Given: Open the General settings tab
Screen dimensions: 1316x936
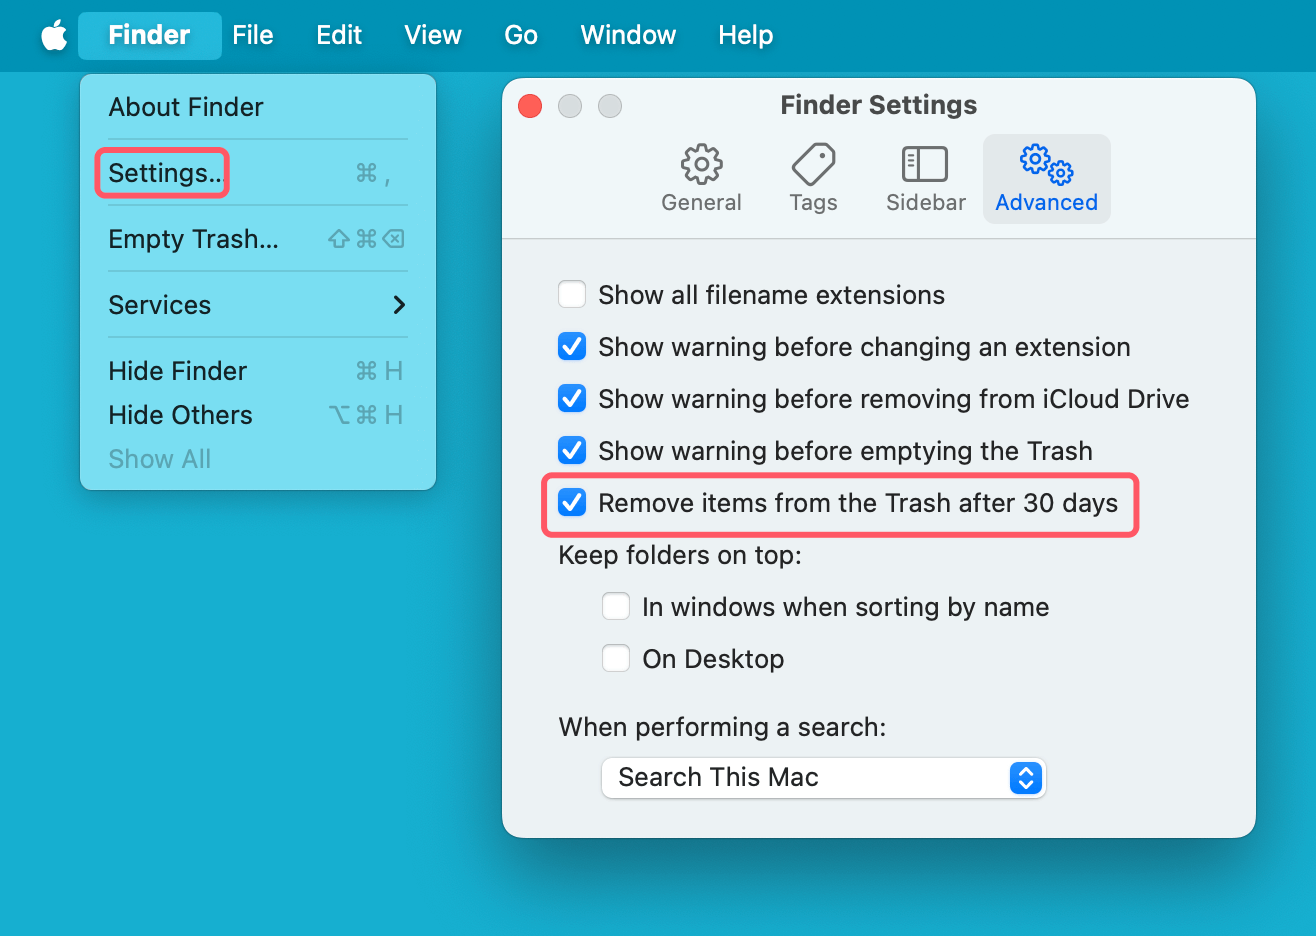Looking at the screenshot, I should pyautogui.click(x=701, y=178).
